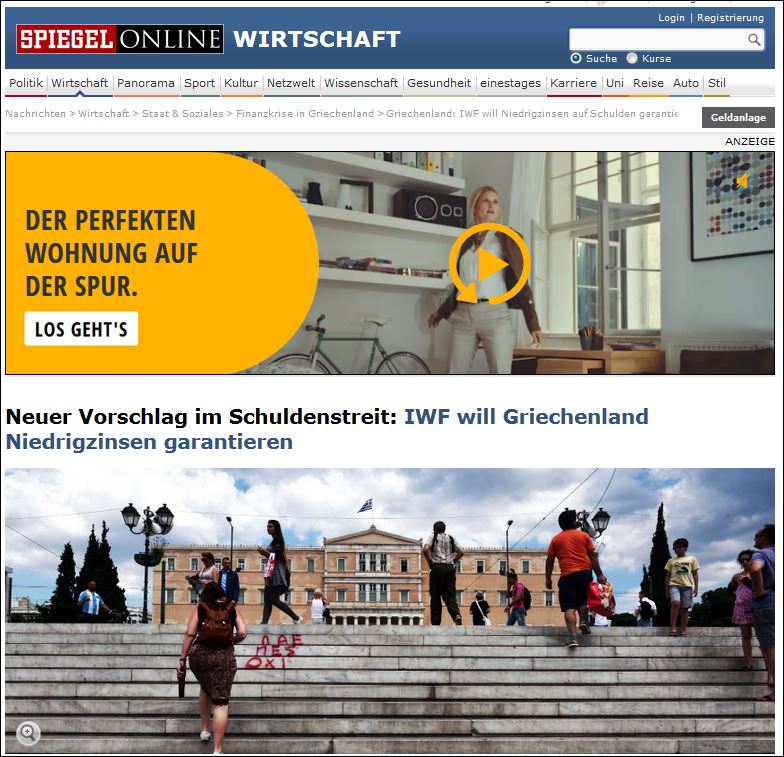
Task: Click the Login link
Action: (671, 18)
